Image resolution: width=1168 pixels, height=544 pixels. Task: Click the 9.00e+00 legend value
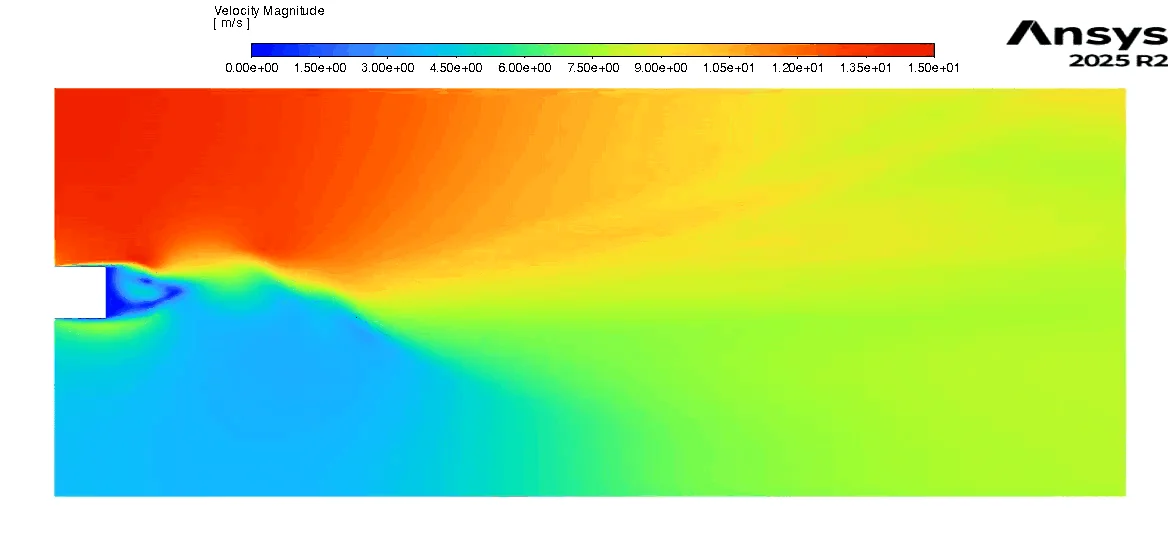(x=661, y=68)
